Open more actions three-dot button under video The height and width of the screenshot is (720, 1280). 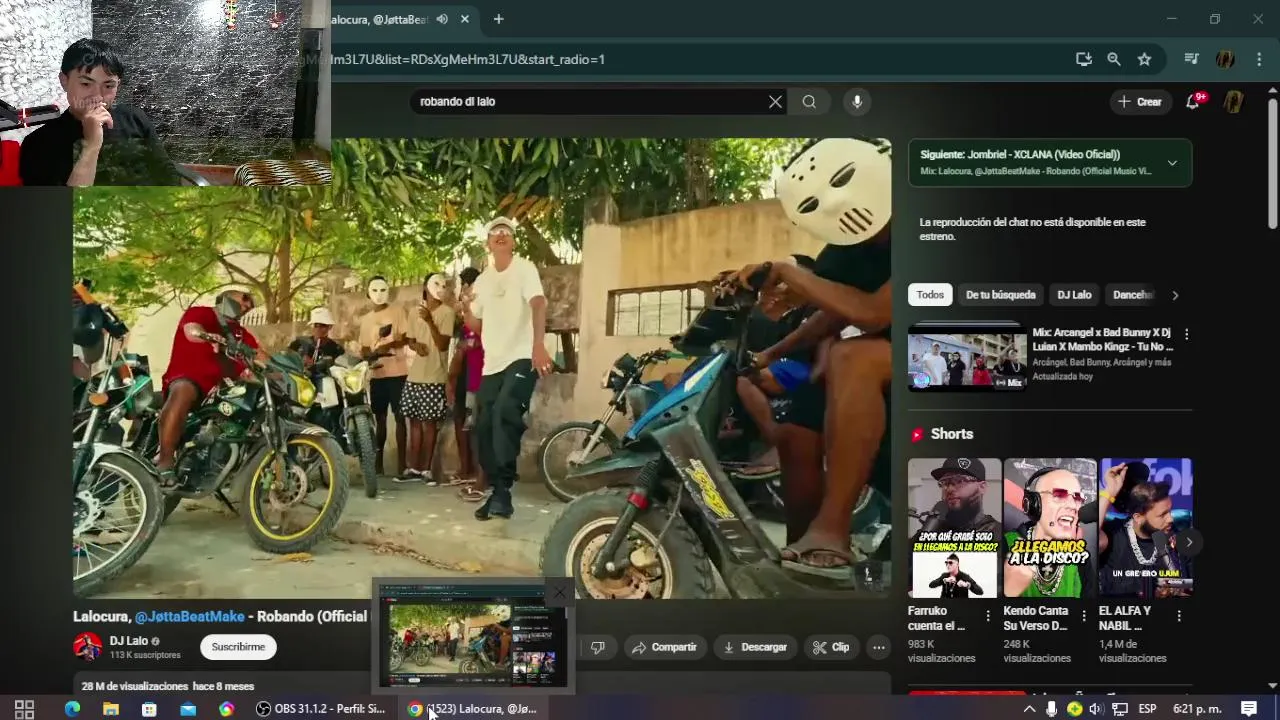point(878,647)
